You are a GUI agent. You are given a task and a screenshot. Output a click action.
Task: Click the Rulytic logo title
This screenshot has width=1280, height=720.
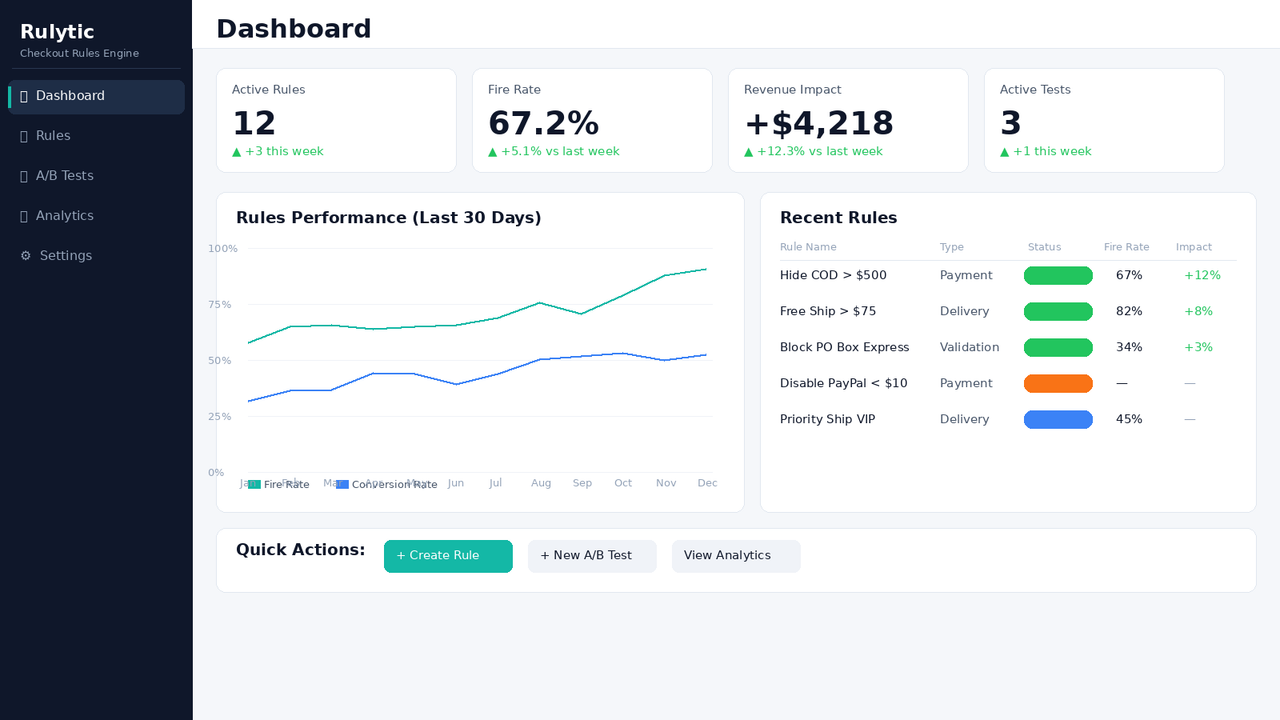pyautogui.click(x=57, y=32)
